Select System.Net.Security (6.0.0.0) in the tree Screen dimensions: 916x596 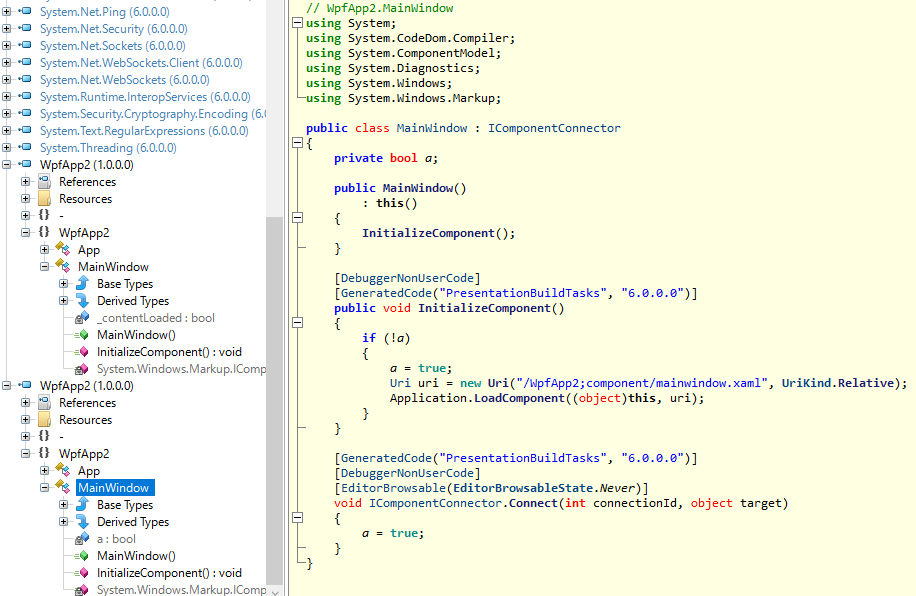(x=113, y=29)
